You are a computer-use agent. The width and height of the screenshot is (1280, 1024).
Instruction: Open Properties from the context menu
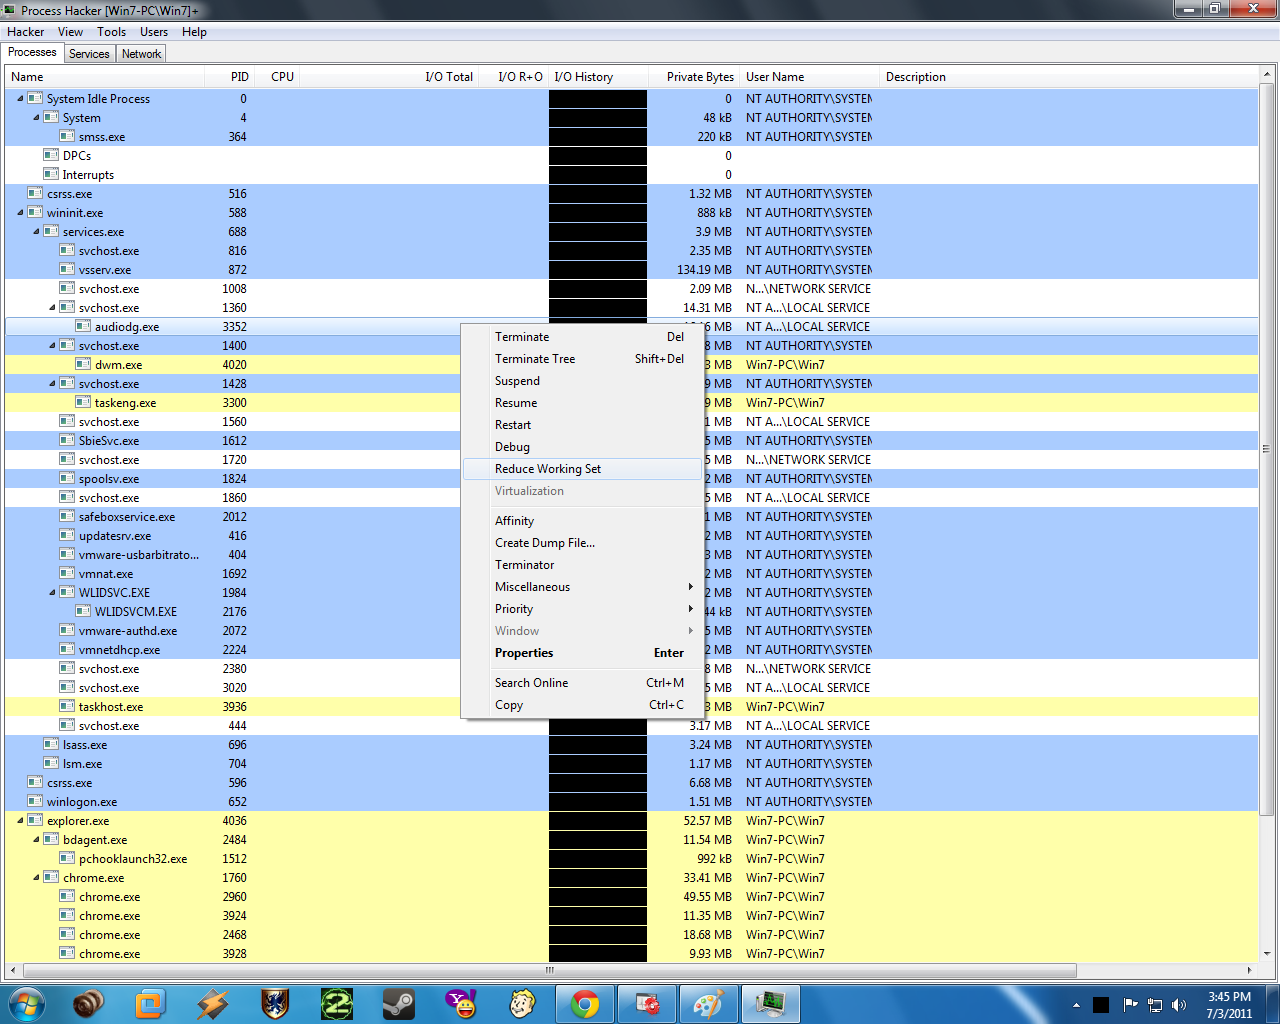tap(582, 653)
